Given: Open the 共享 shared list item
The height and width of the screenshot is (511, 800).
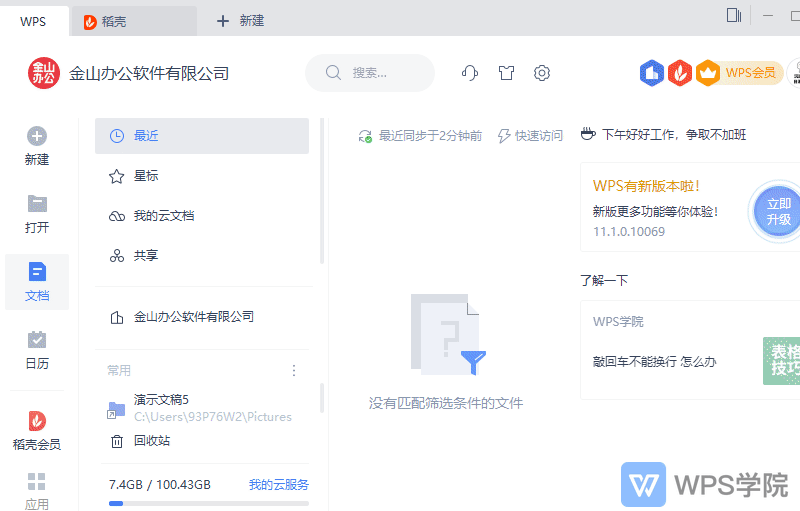Looking at the screenshot, I should click(202, 256).
